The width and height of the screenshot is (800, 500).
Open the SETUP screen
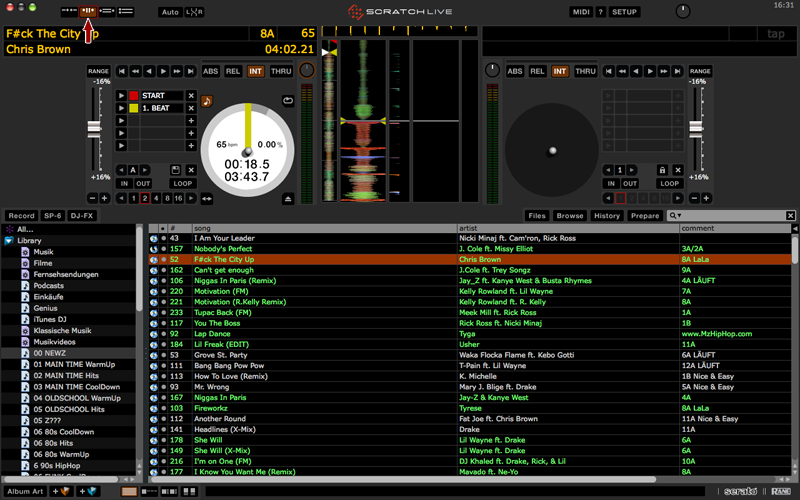coord(624,12)
